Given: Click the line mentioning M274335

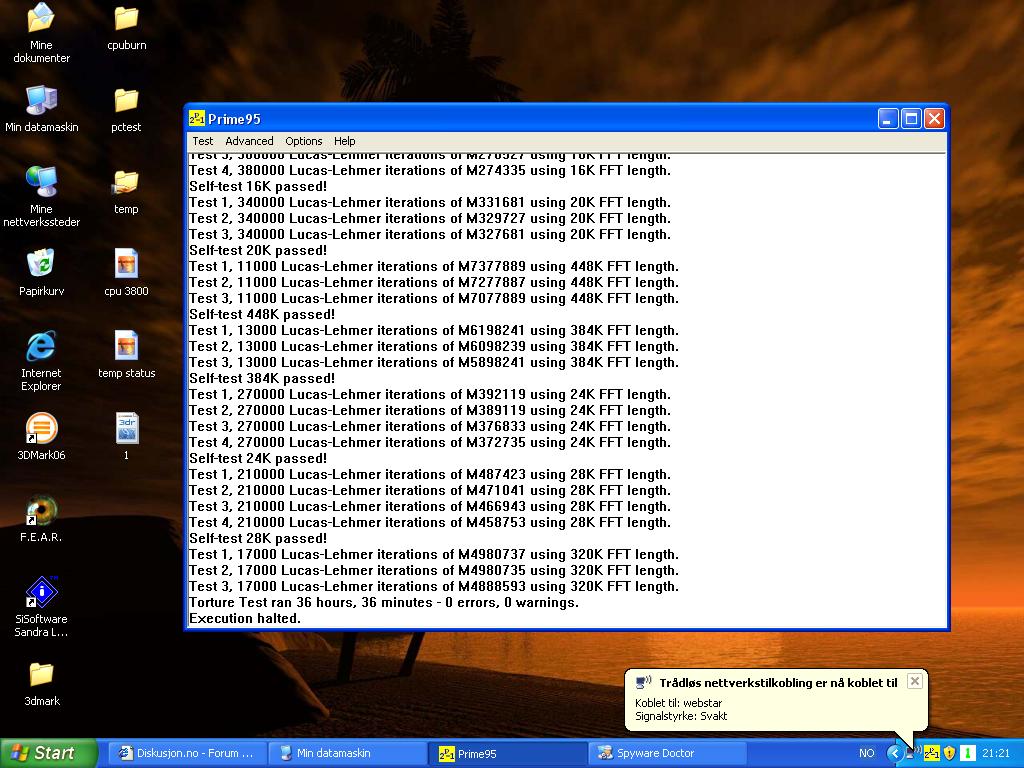Looking at the screenshot, I should (x=430, y=170).
